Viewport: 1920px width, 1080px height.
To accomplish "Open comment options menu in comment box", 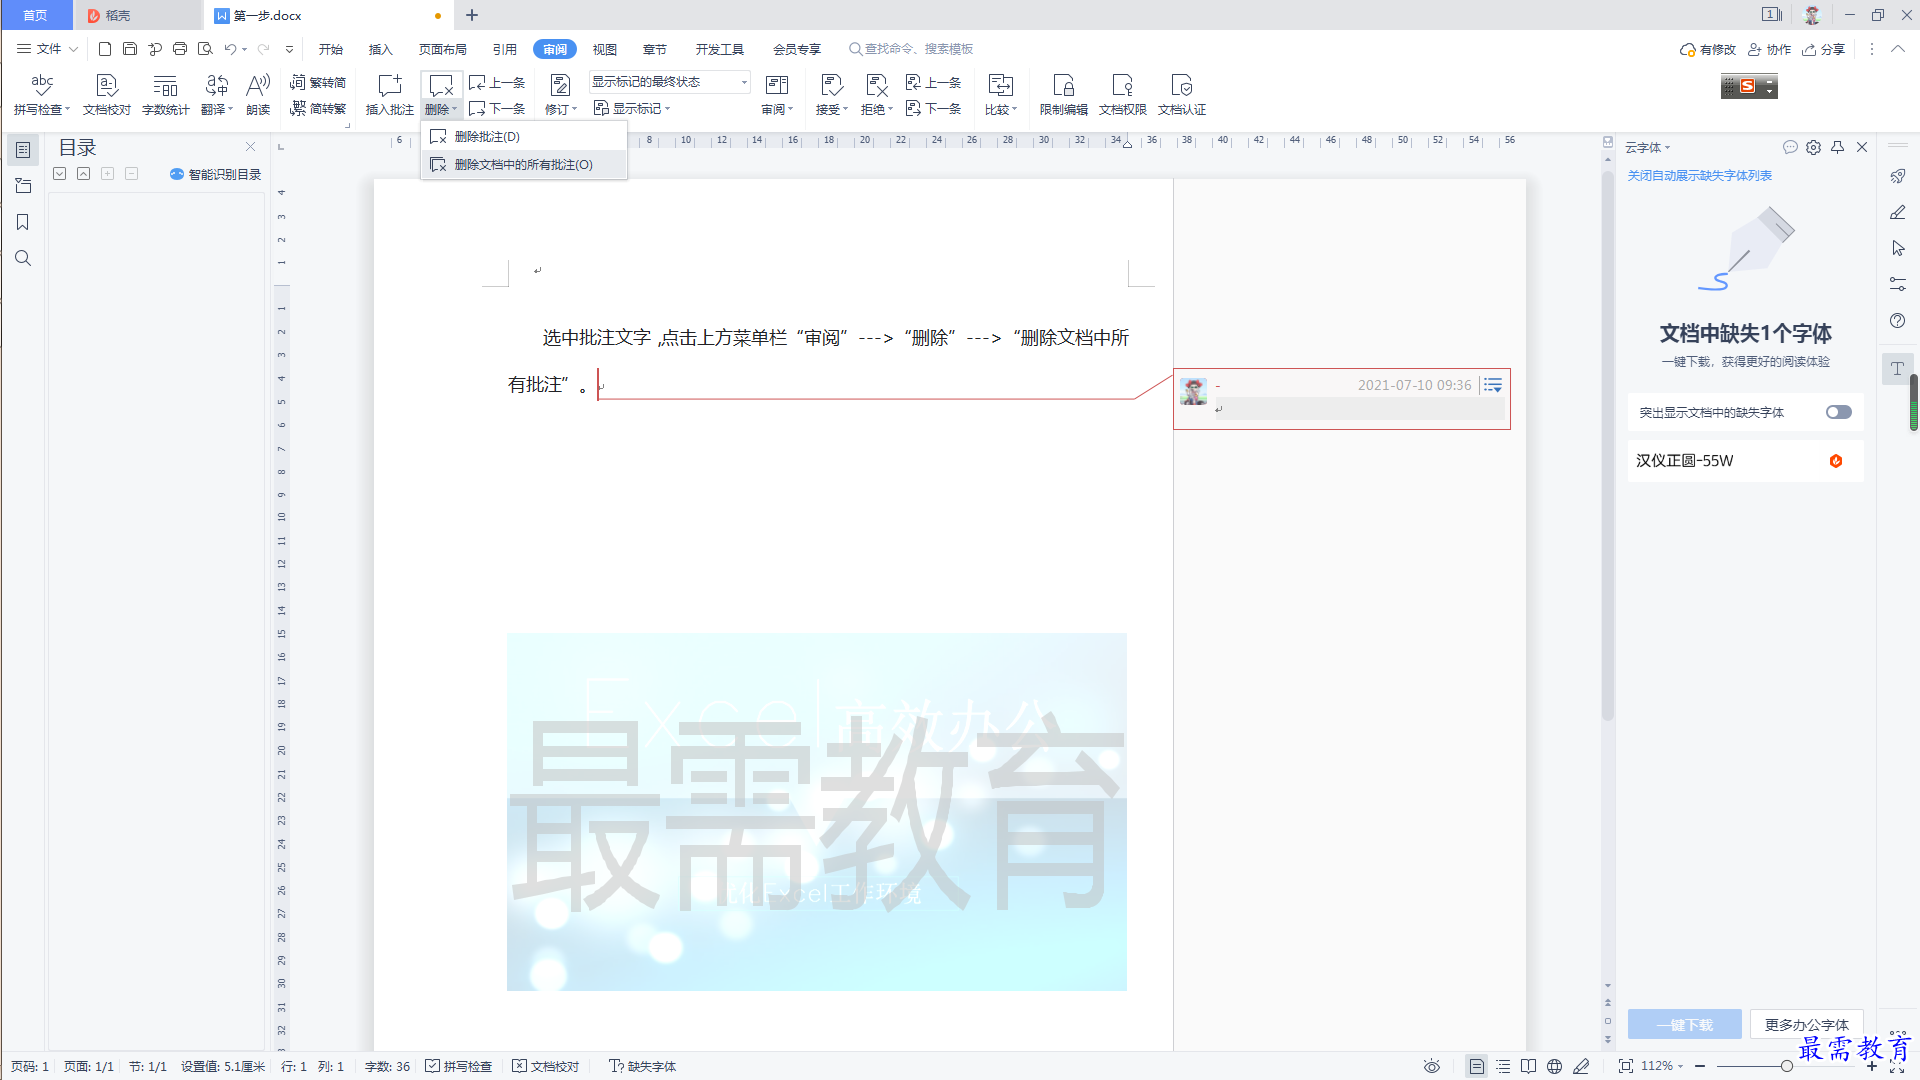I will [1493, 385].
